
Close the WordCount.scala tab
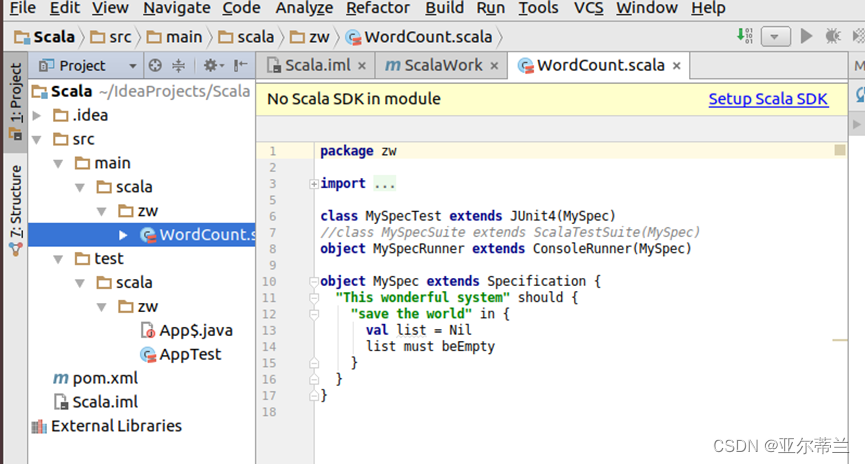pyautogui.click(x=677, y=66)
